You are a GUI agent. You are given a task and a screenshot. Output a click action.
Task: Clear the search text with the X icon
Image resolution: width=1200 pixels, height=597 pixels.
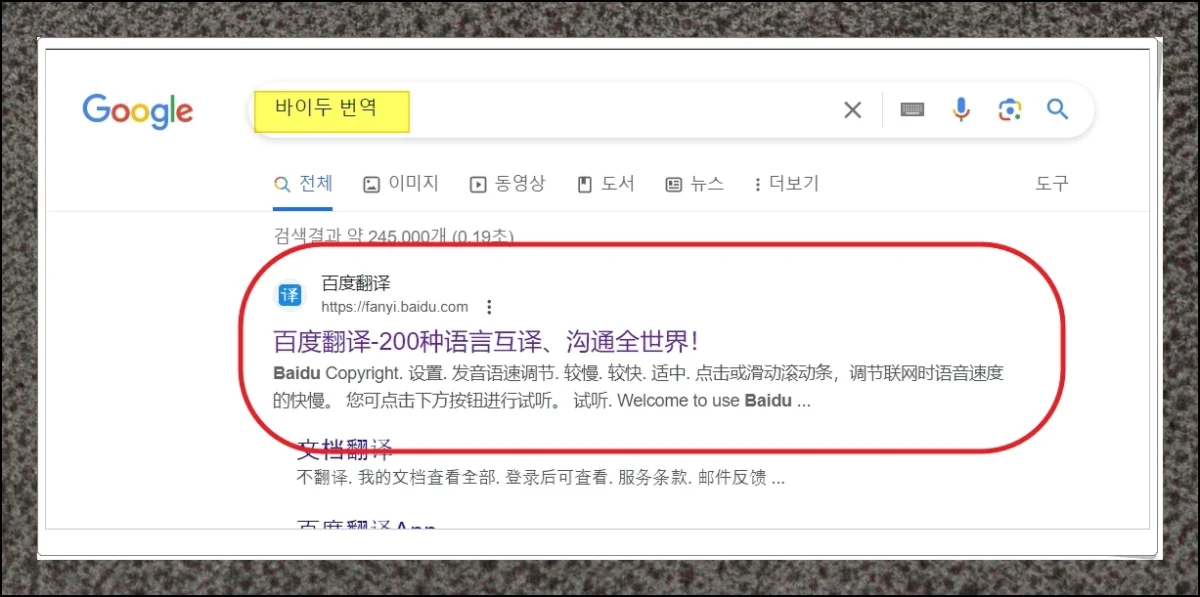pyautogui.click(x=852, y=110)
